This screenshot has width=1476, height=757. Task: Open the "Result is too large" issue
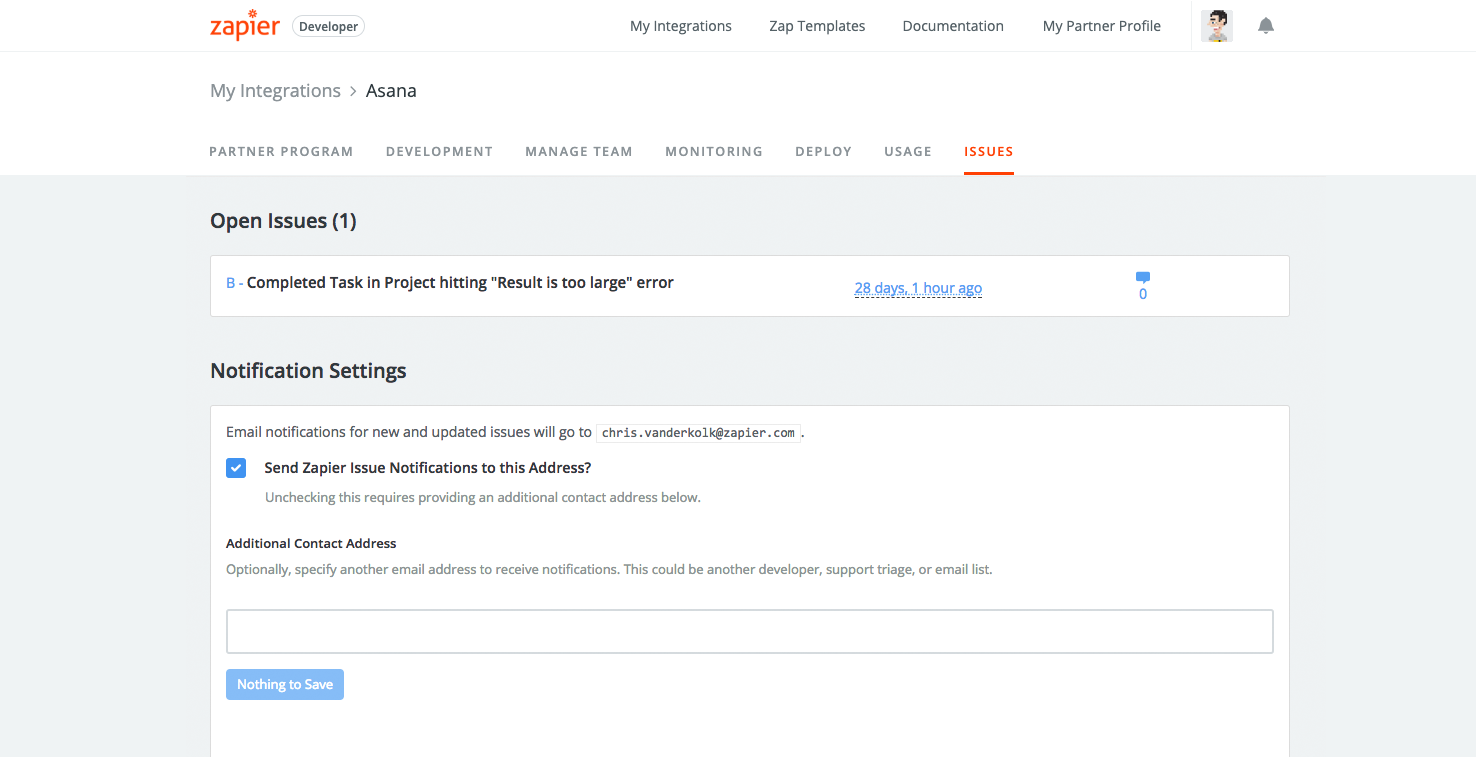pyautogui.click(x=460, y=283)
